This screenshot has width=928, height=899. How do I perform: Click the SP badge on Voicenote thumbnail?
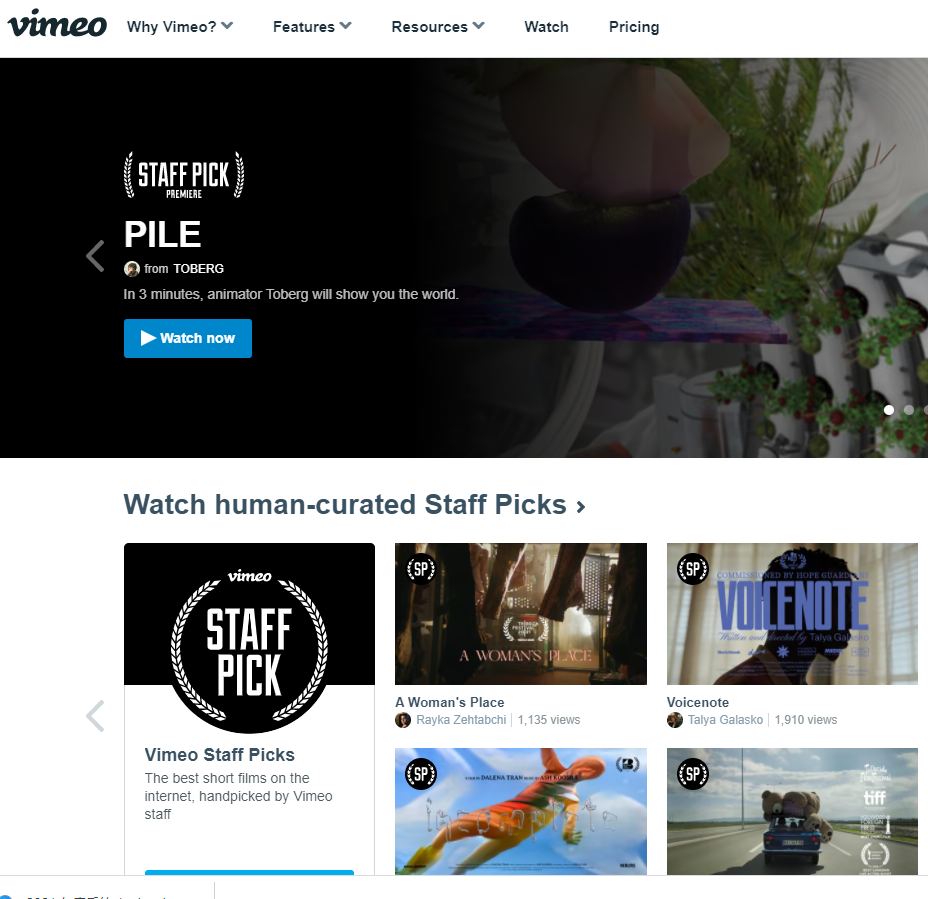692,569
